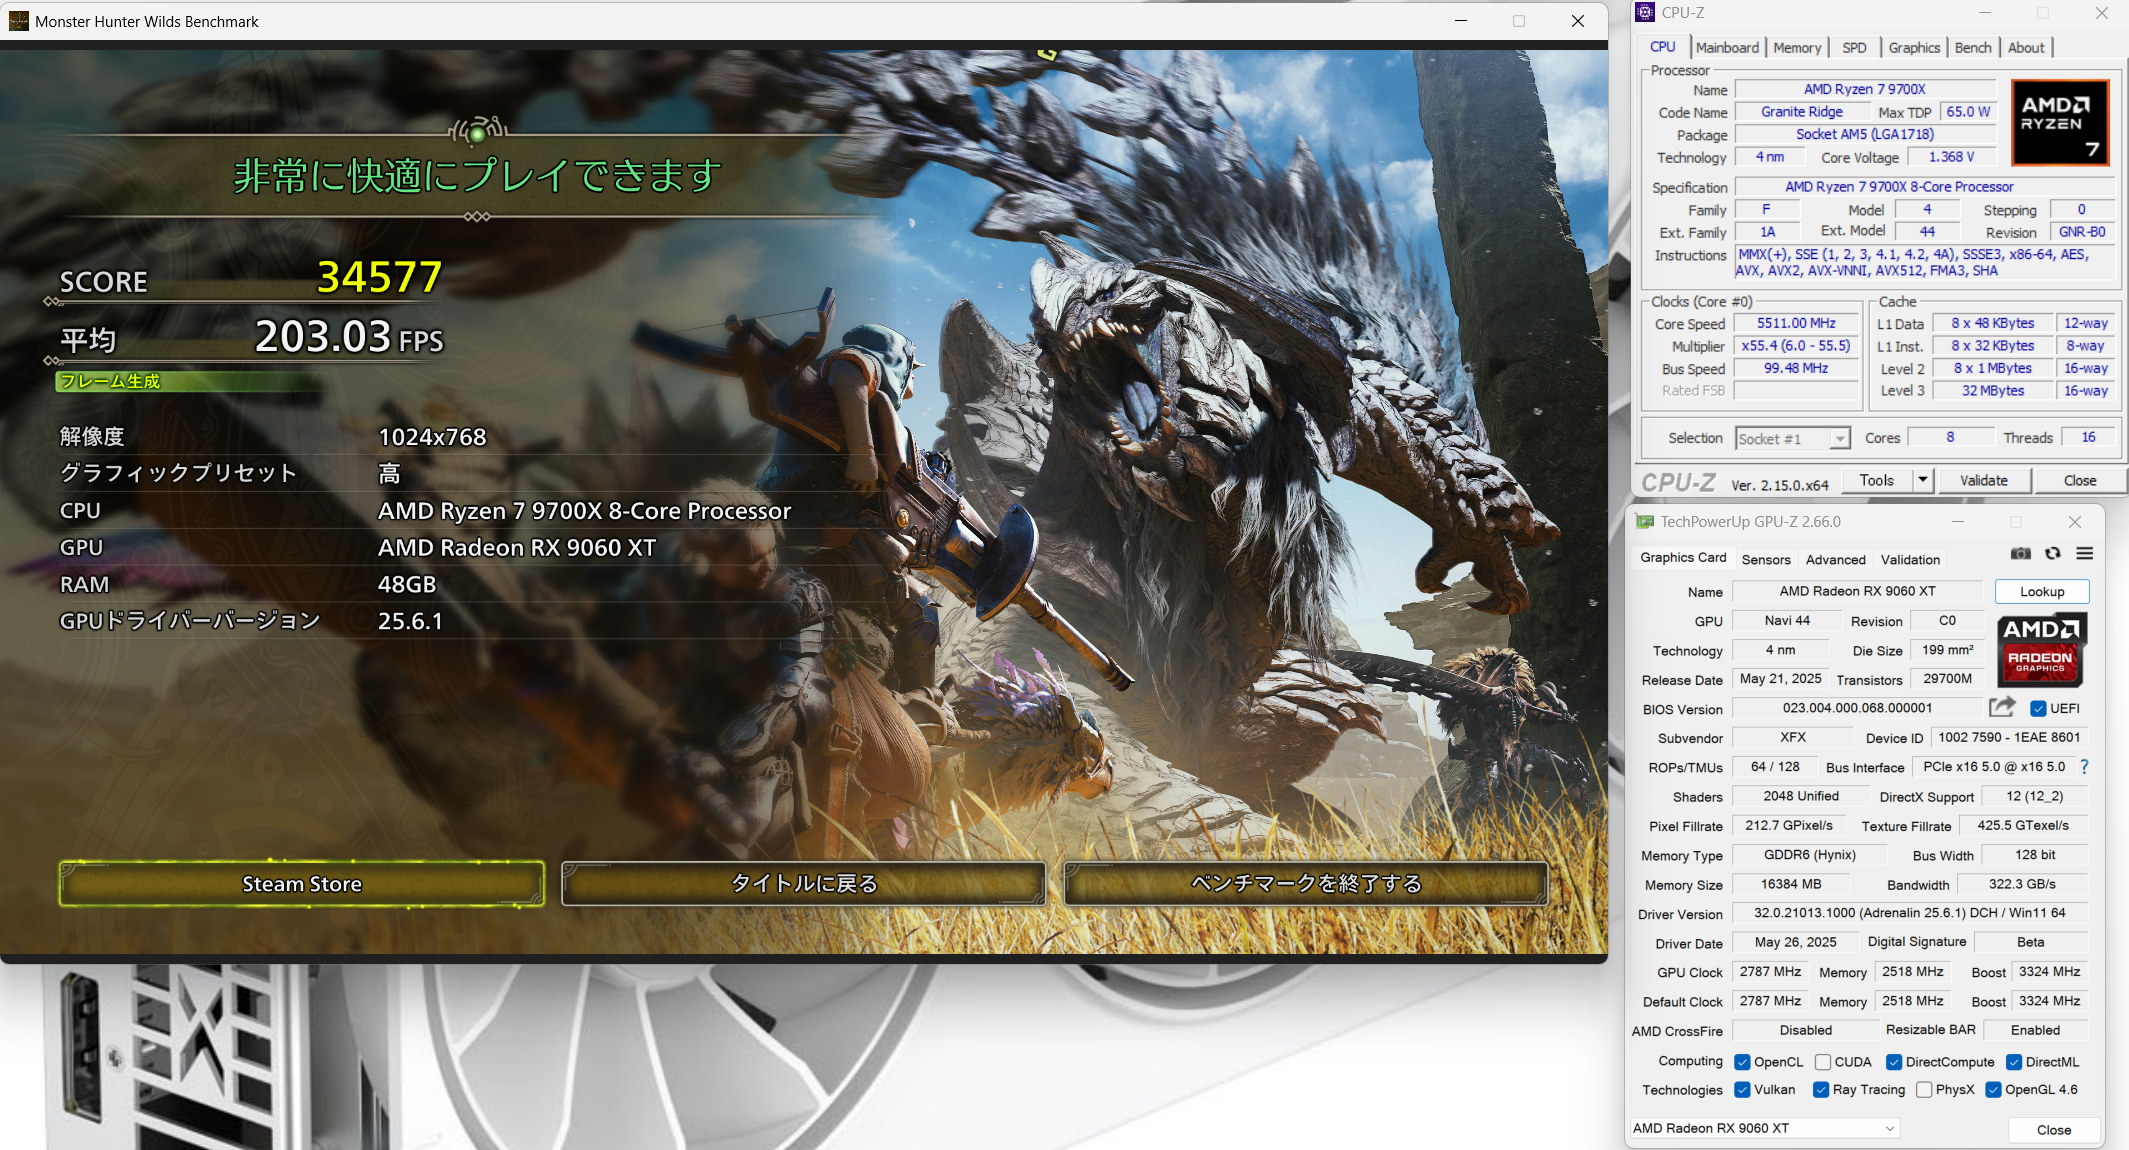Open the About tab in CPU-Z
Viewport: 2129px width, 1150px height.
coord(2026,47)
